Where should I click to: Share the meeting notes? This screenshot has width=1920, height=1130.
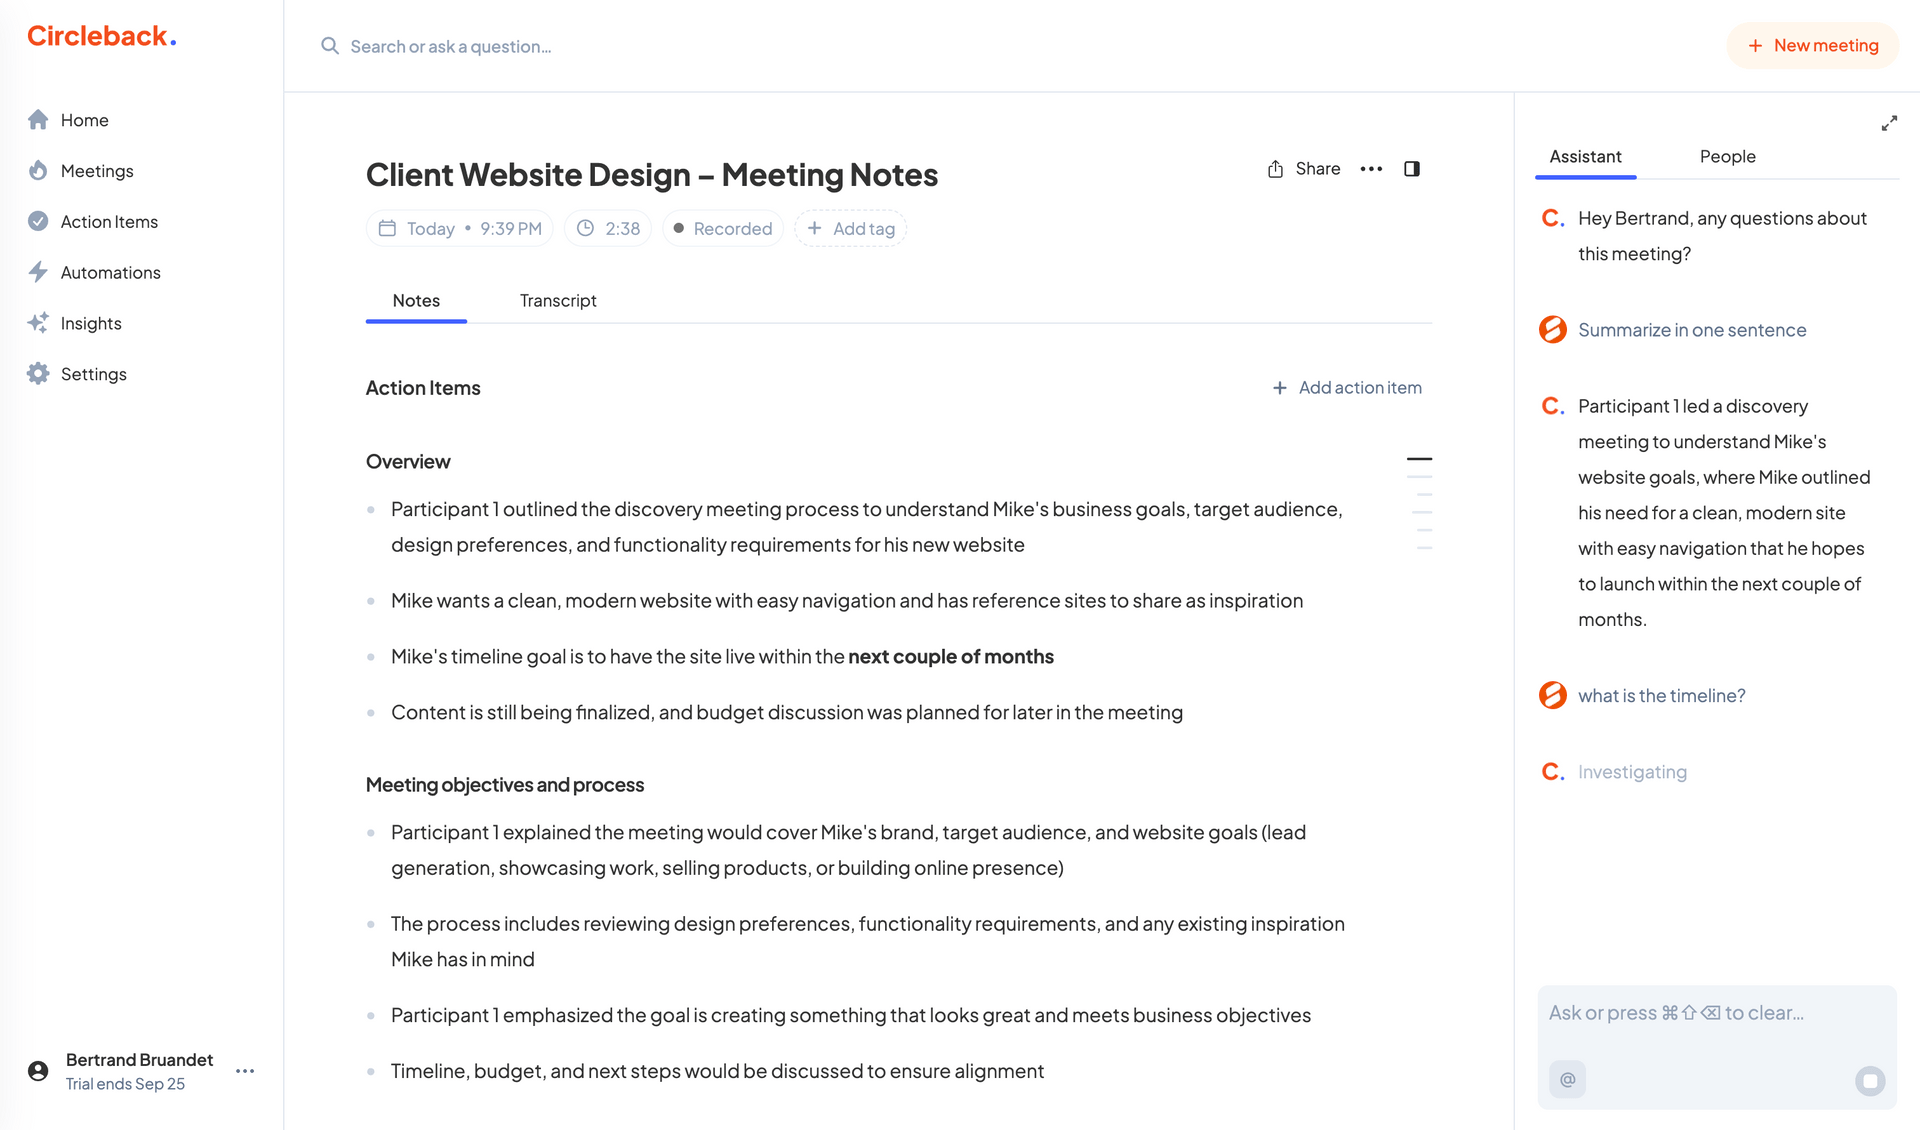[1303, 168]
